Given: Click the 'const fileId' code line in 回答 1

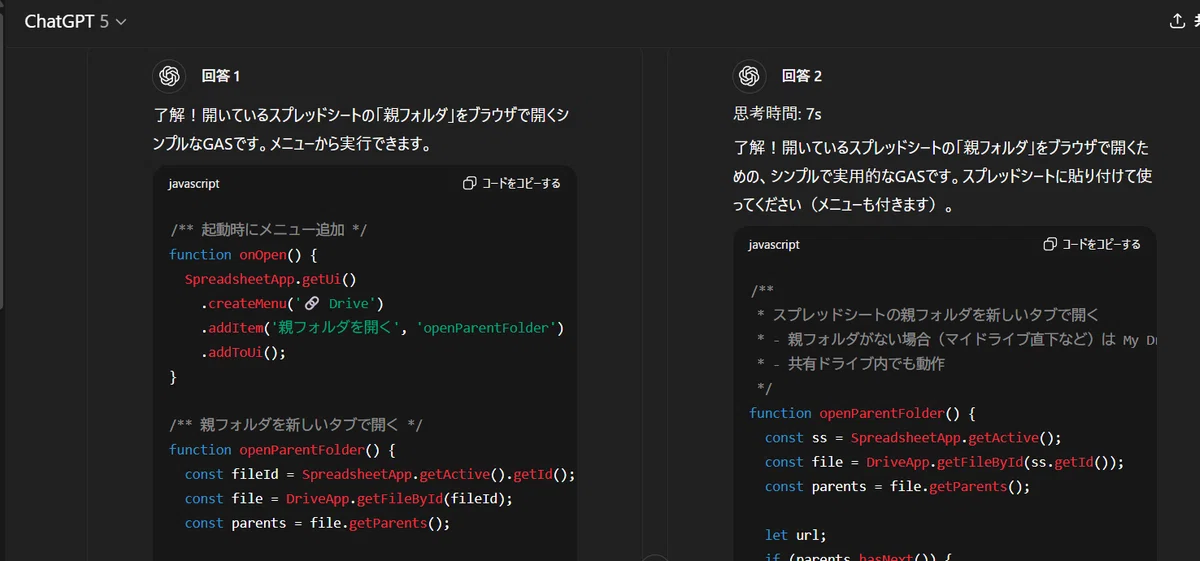Looking at the screenshot, I should click(x=380, y=474).
